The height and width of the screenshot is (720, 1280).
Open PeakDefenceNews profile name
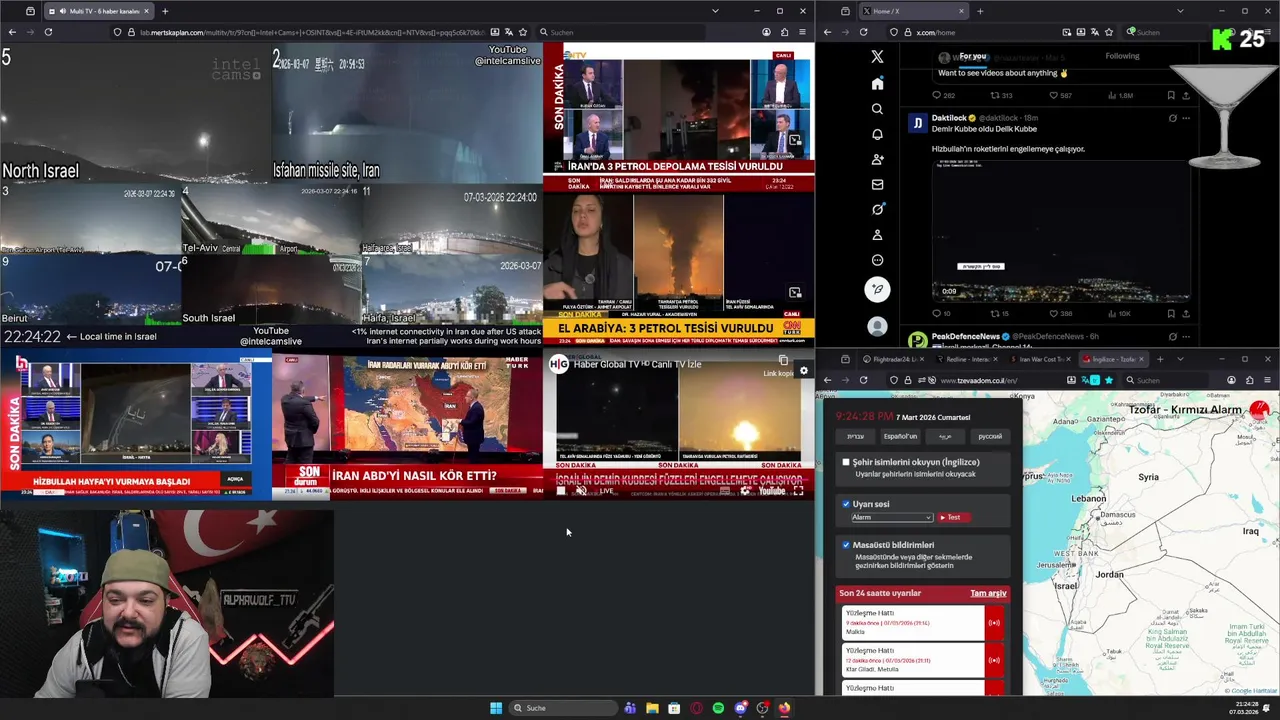(x=966, y=337)
